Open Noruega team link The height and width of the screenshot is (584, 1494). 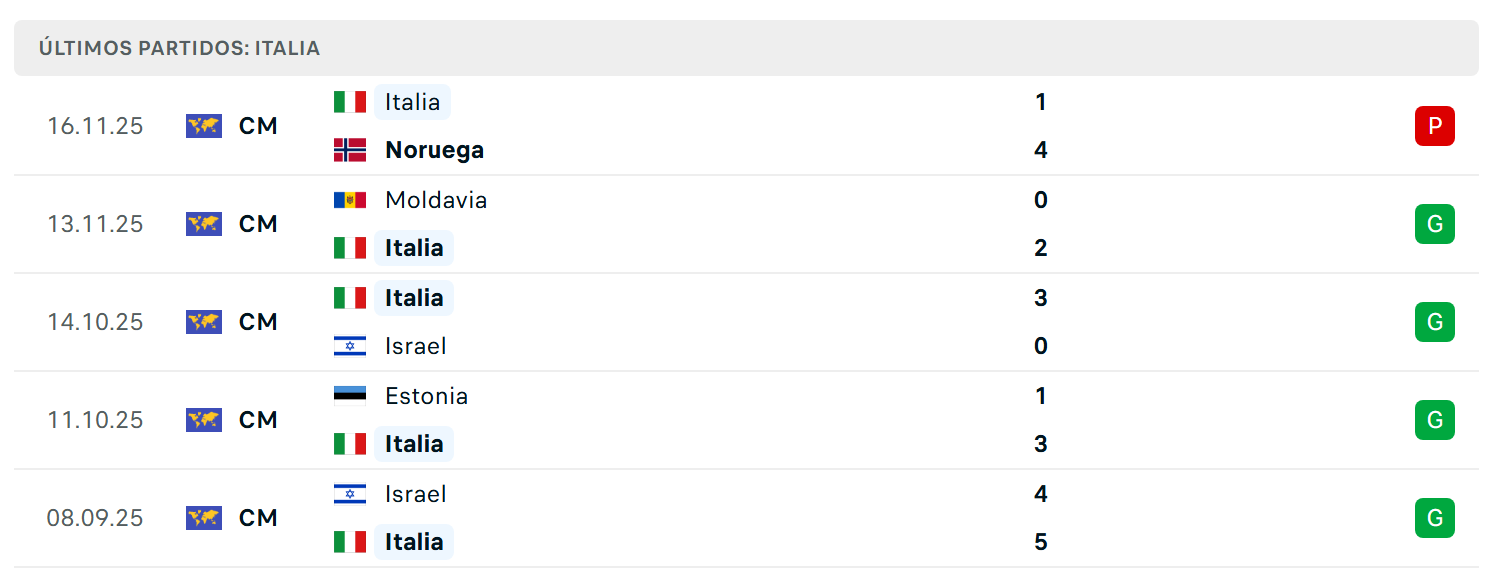pos(434,150)
